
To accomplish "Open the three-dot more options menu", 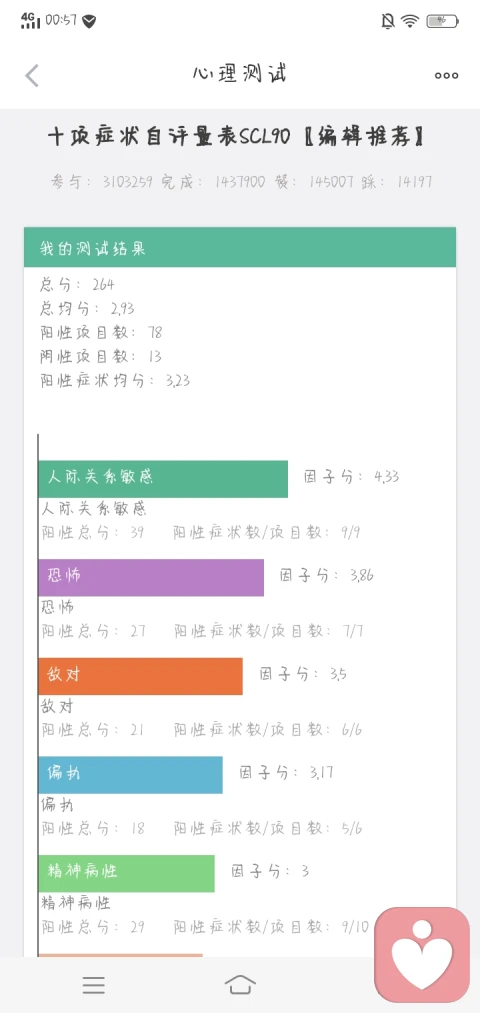I will 446,76.
